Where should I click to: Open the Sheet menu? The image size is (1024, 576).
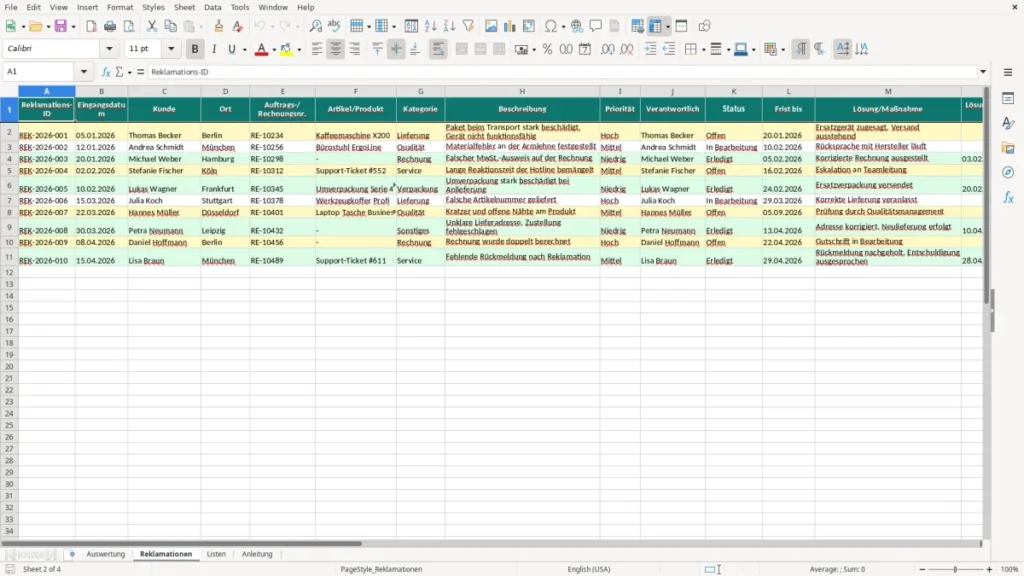pyautogui.click(x=184, y=7)
